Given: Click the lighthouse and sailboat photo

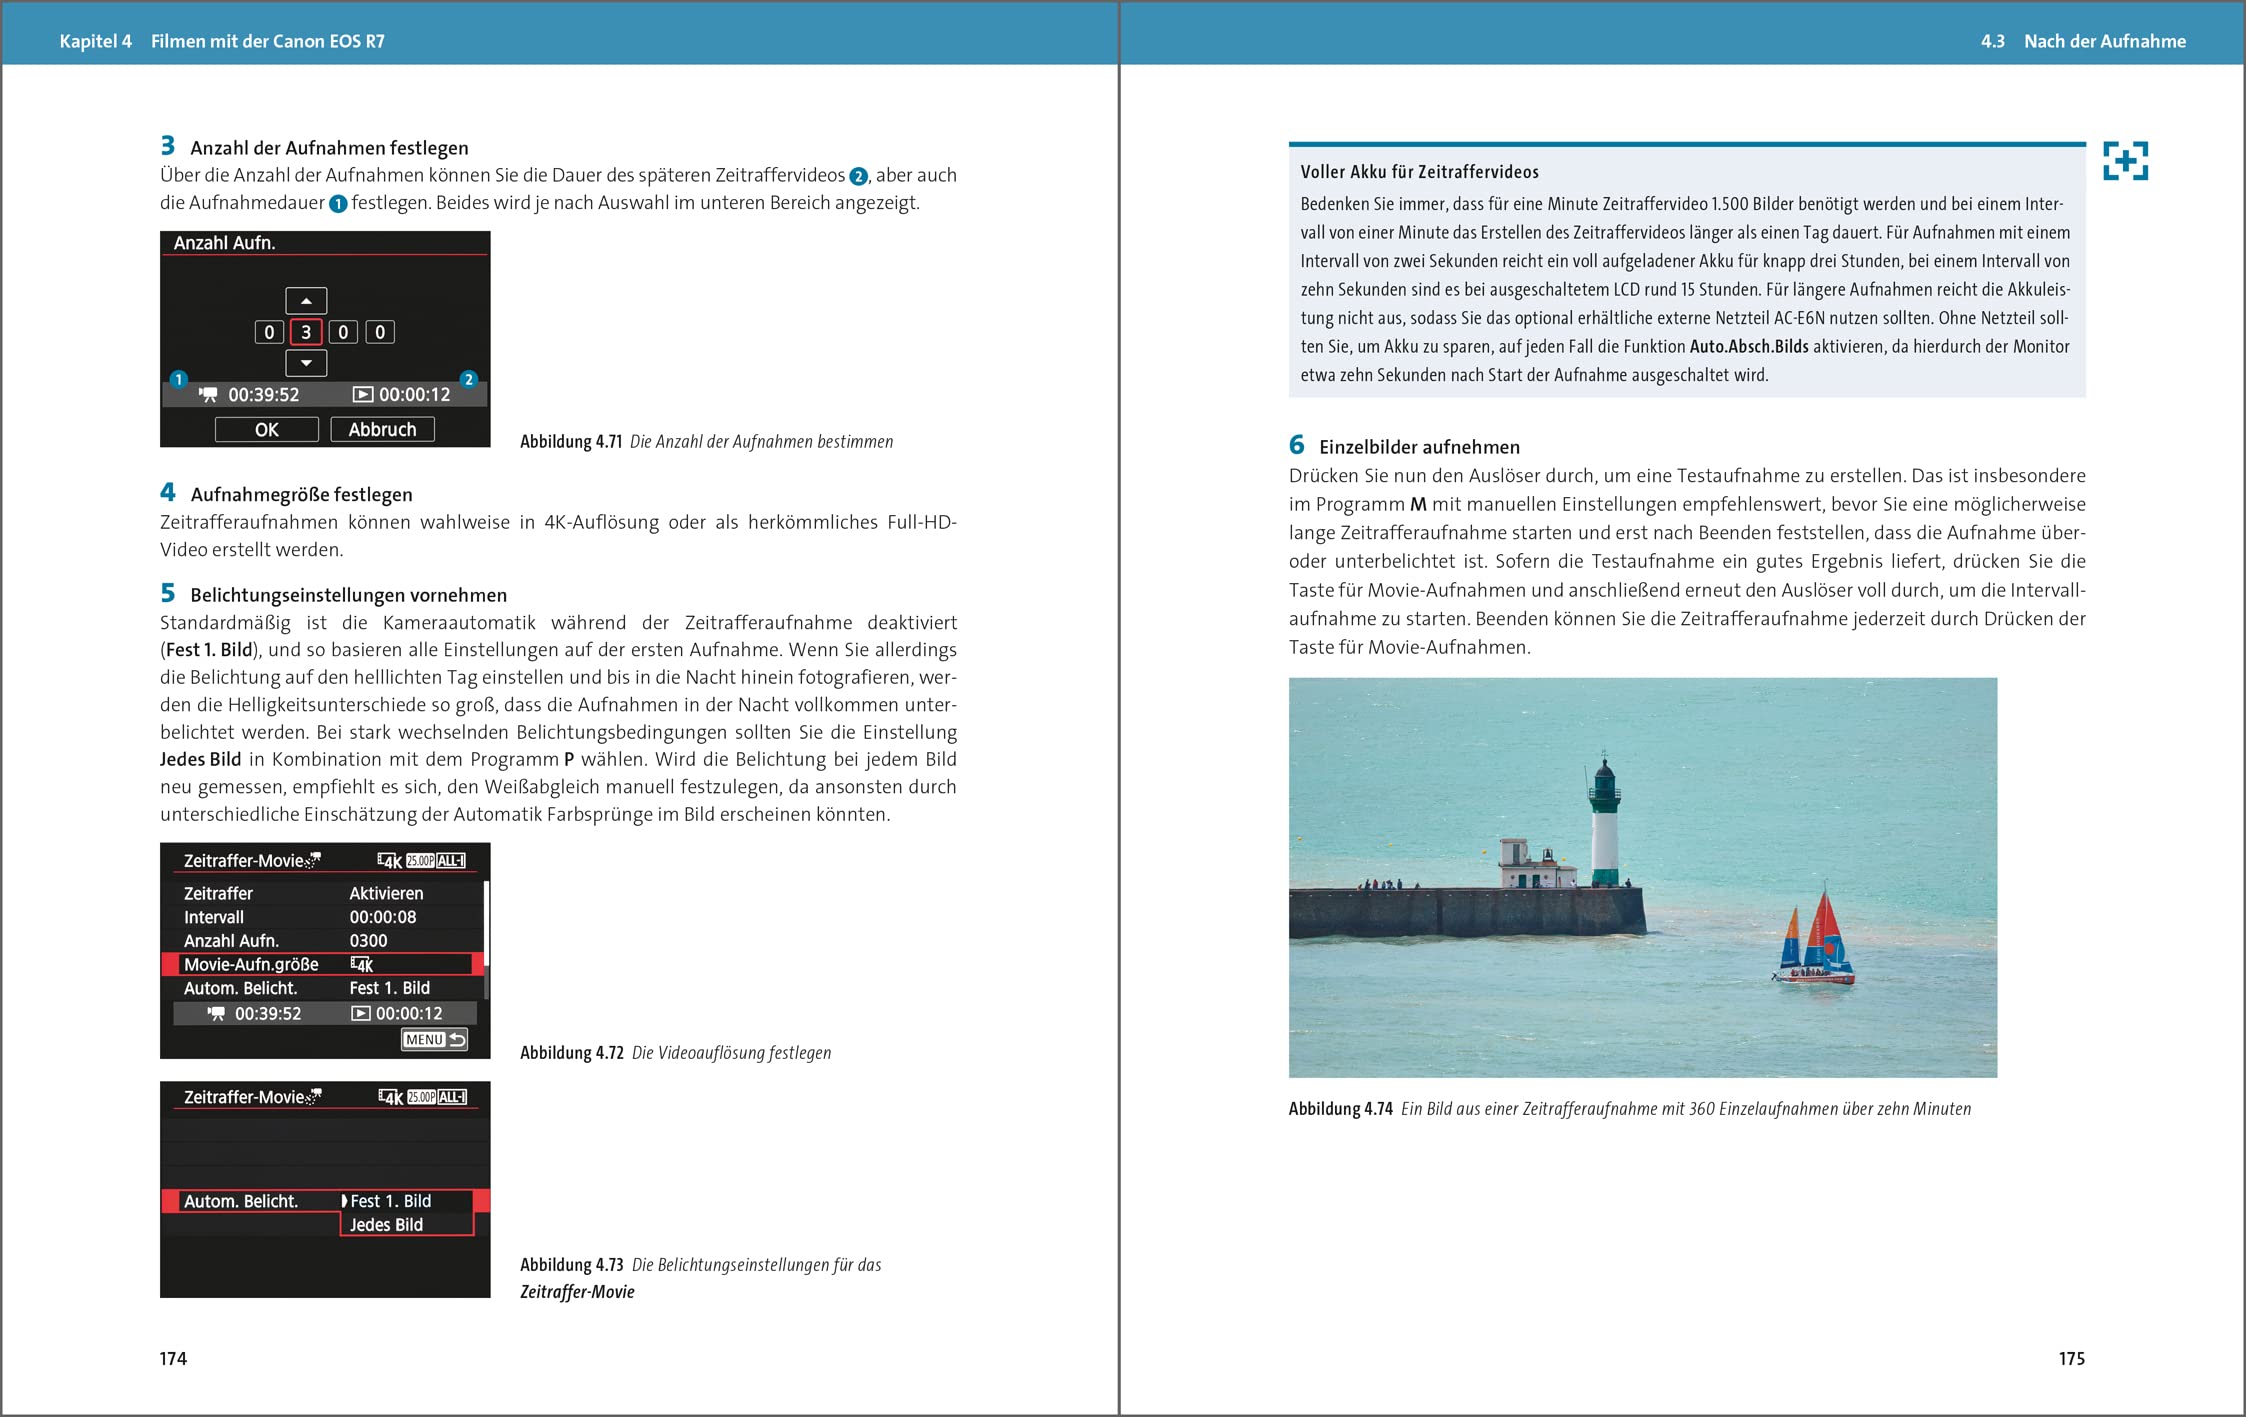Looking at the screenshot, I should (x=1643, y=877).
